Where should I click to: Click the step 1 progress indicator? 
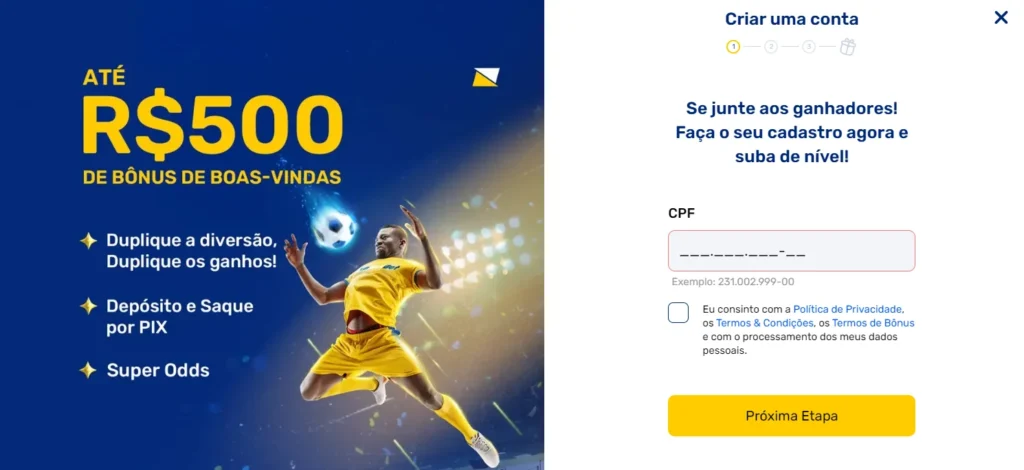click(733, 47)
